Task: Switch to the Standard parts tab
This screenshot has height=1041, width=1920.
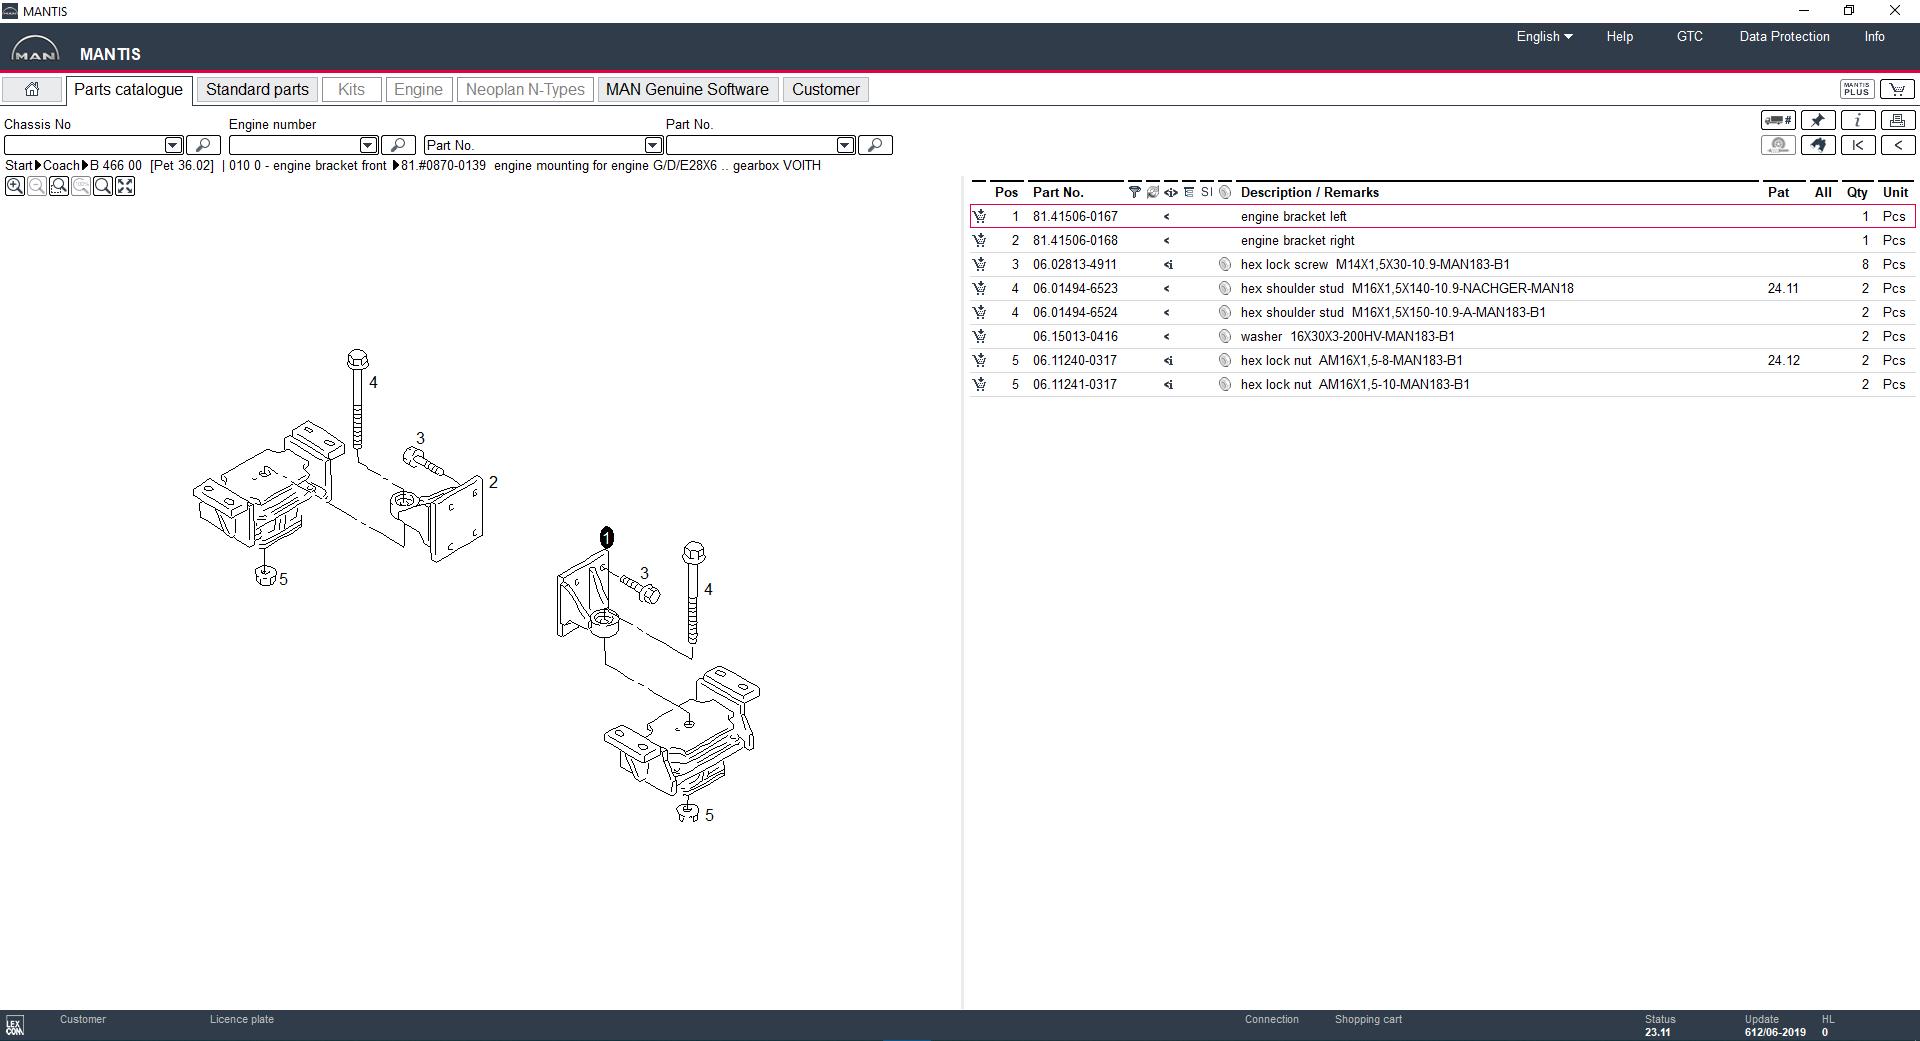Action: pyautogui.click(x=257, y=89)
